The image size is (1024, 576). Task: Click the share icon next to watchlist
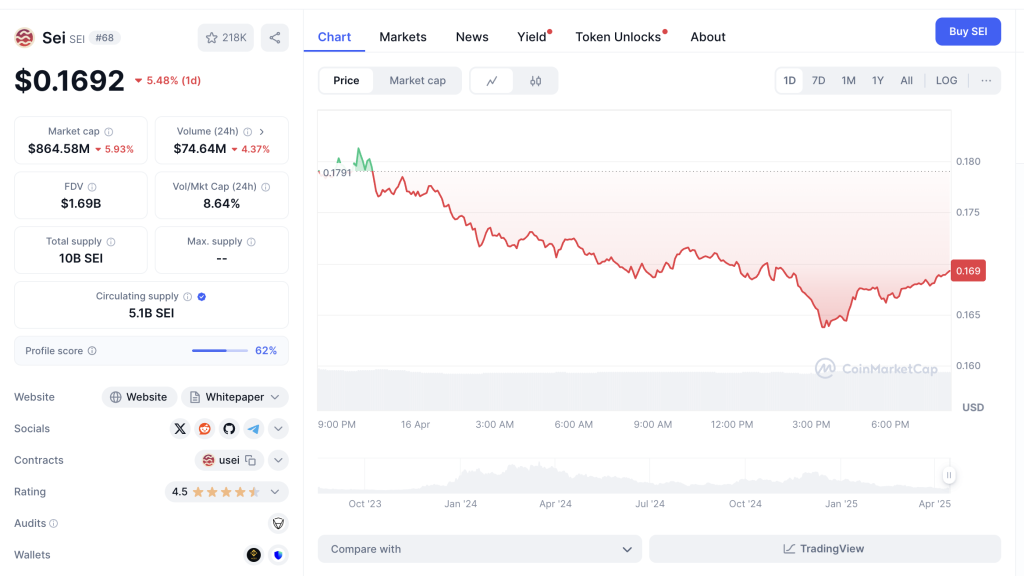click(275, 38)
